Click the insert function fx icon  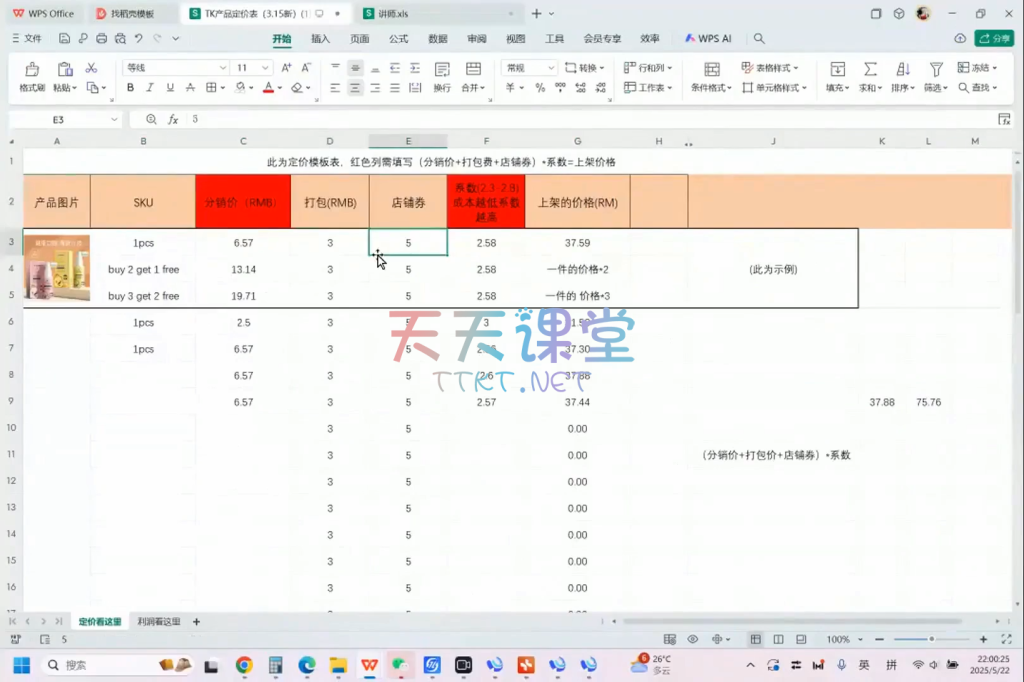[173, 119]
